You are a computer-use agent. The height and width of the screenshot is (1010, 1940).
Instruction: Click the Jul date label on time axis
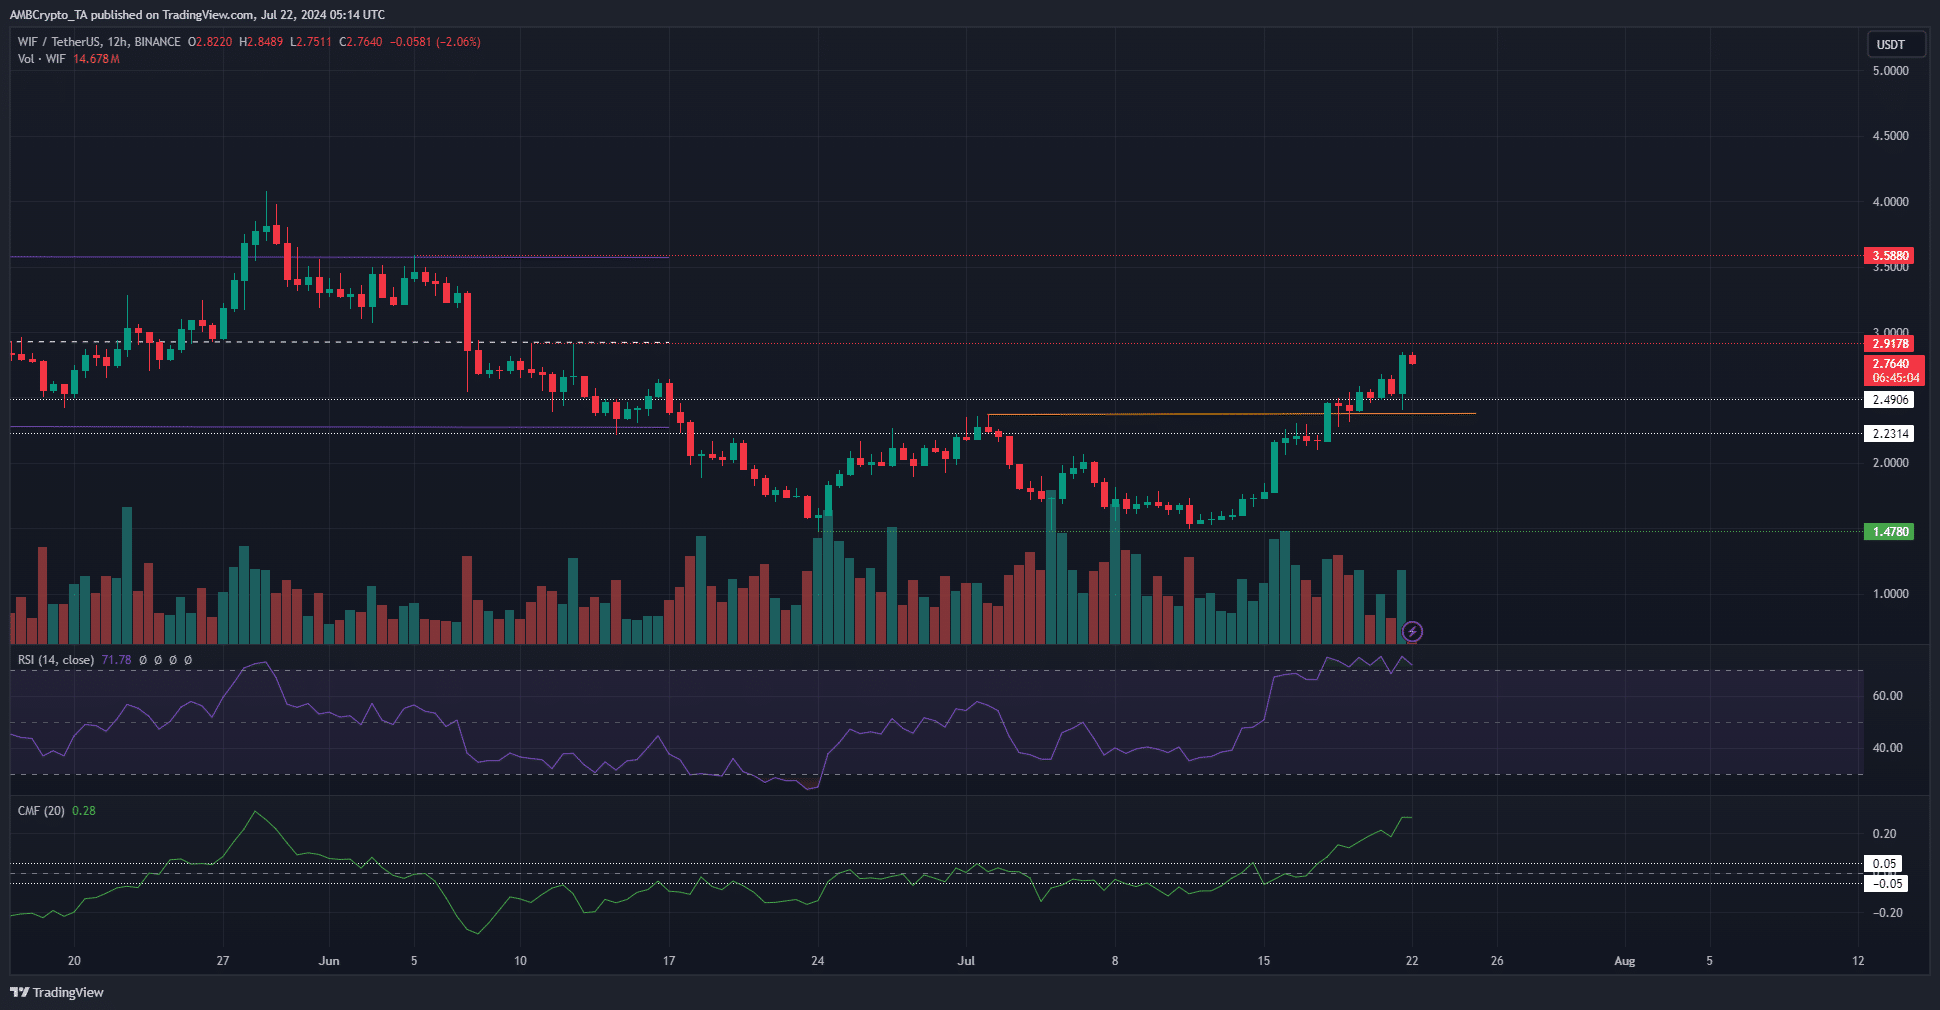point(966,961)
